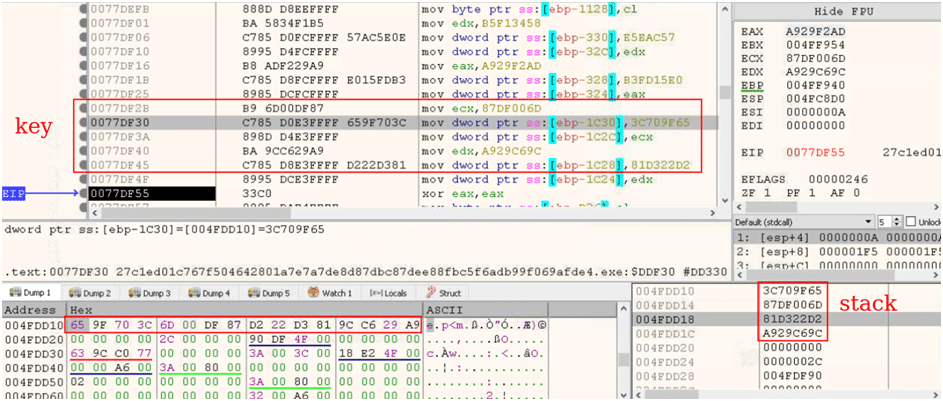Switch to the Dump 2 tab
The width and height of the screenshot is (943, 401).
(x=90, y=293)
